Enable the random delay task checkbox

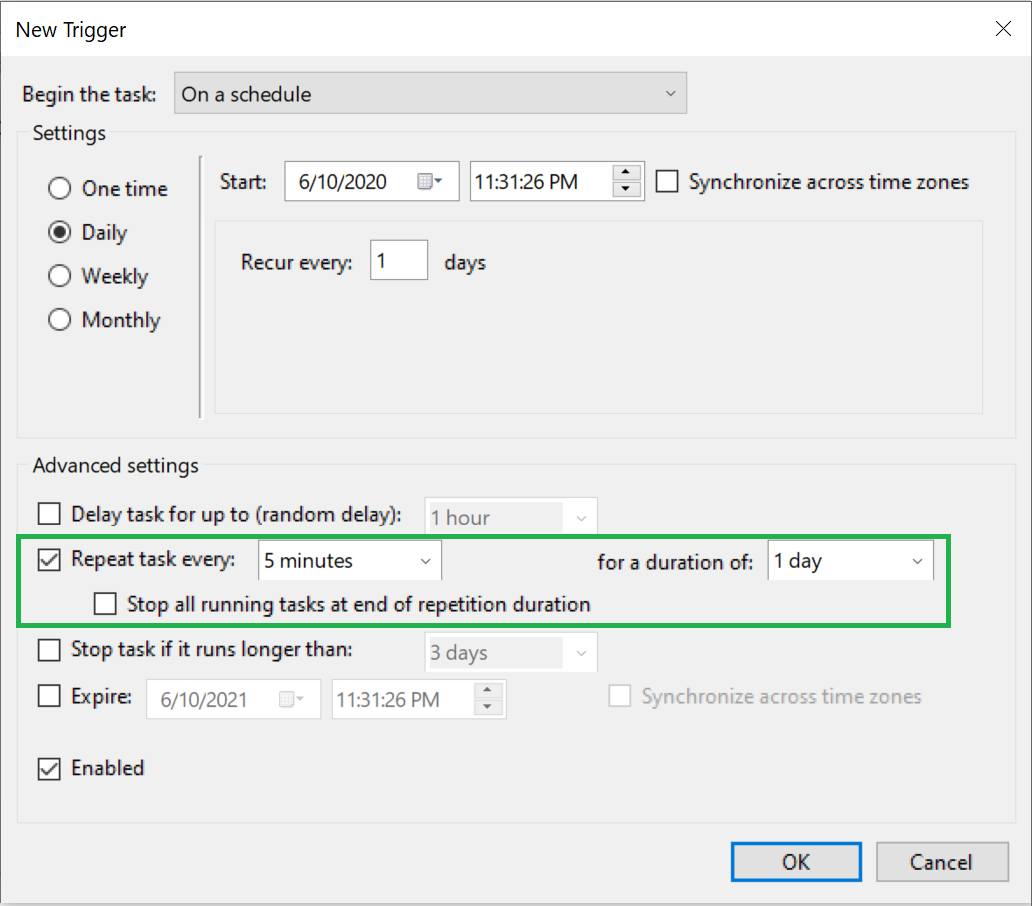coord(49,515)
